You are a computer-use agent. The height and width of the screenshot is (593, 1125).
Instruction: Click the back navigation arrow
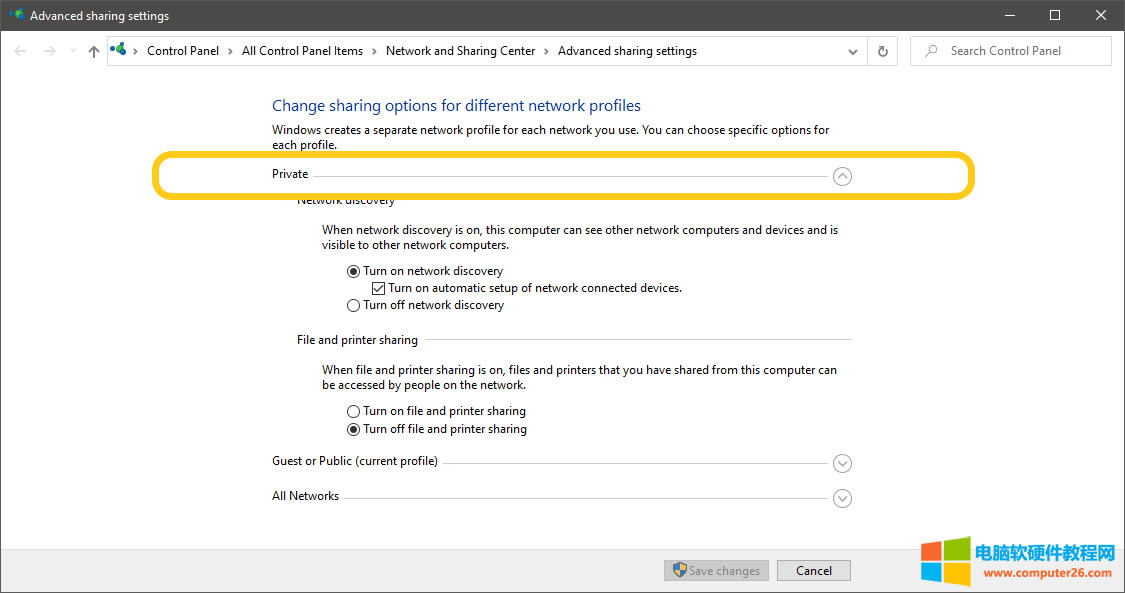tap(21, 51)
